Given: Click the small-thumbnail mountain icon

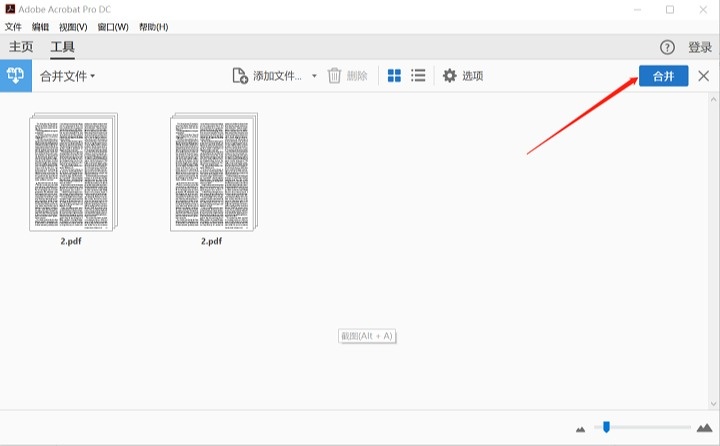Looking at the screenshot, I should 581,428.
